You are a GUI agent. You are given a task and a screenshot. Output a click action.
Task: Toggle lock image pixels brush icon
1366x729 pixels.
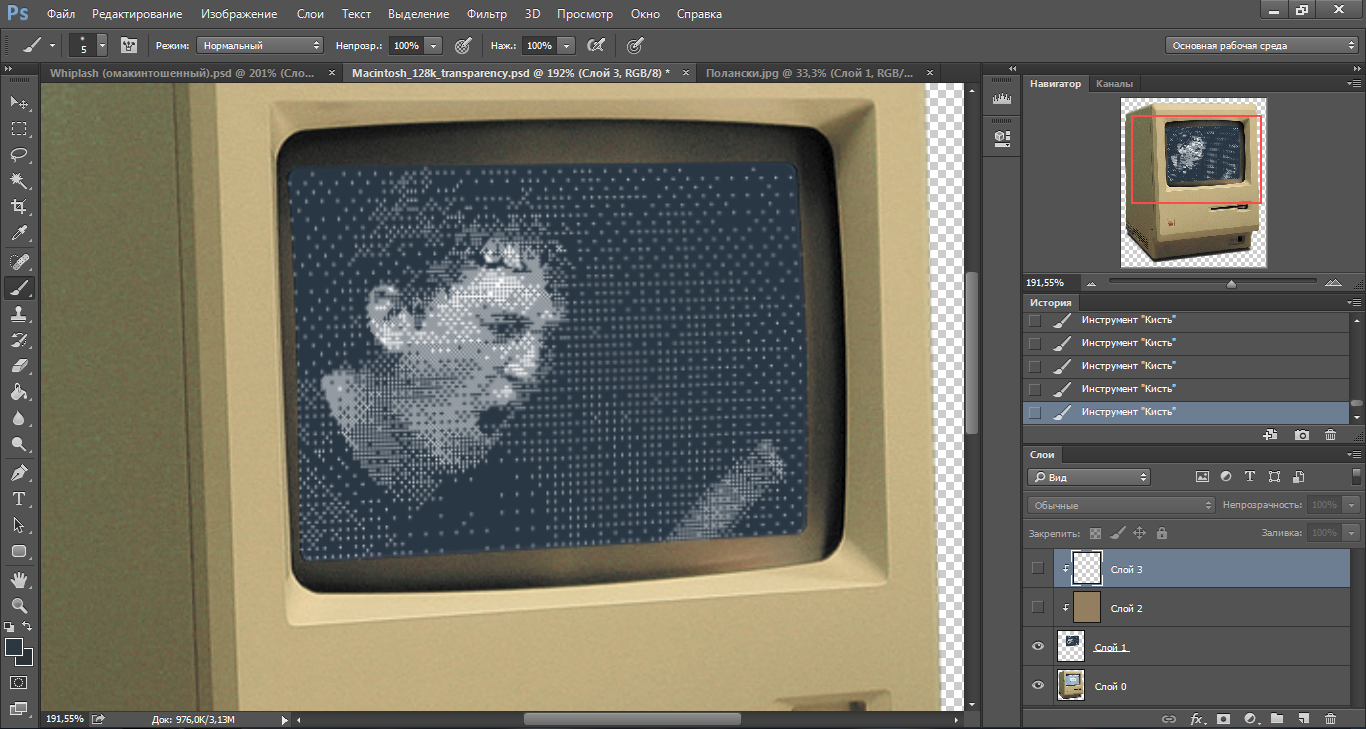[x=1118, y=533]
